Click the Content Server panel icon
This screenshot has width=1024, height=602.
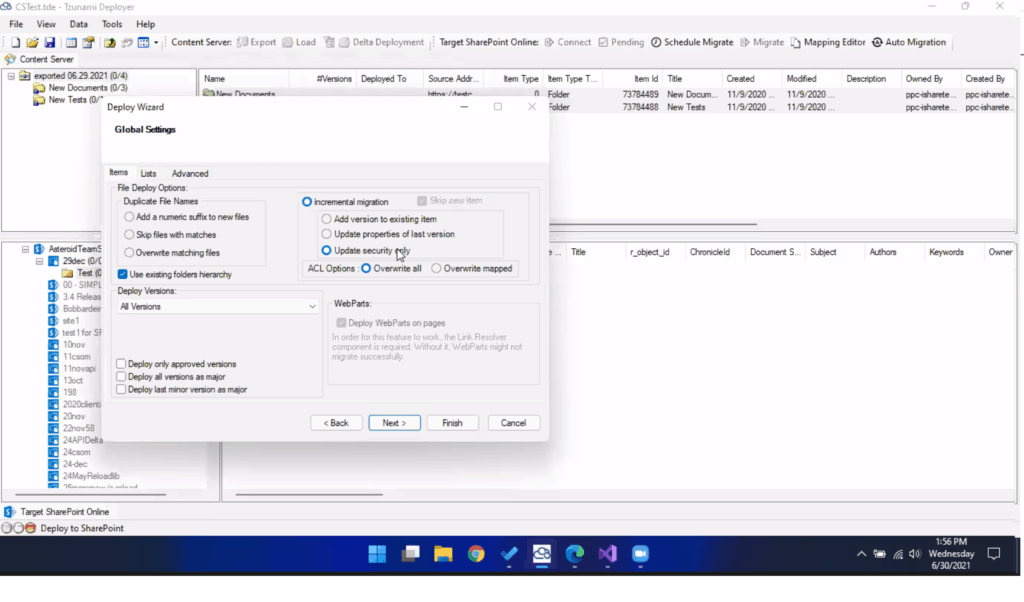[x=10, y=59]
